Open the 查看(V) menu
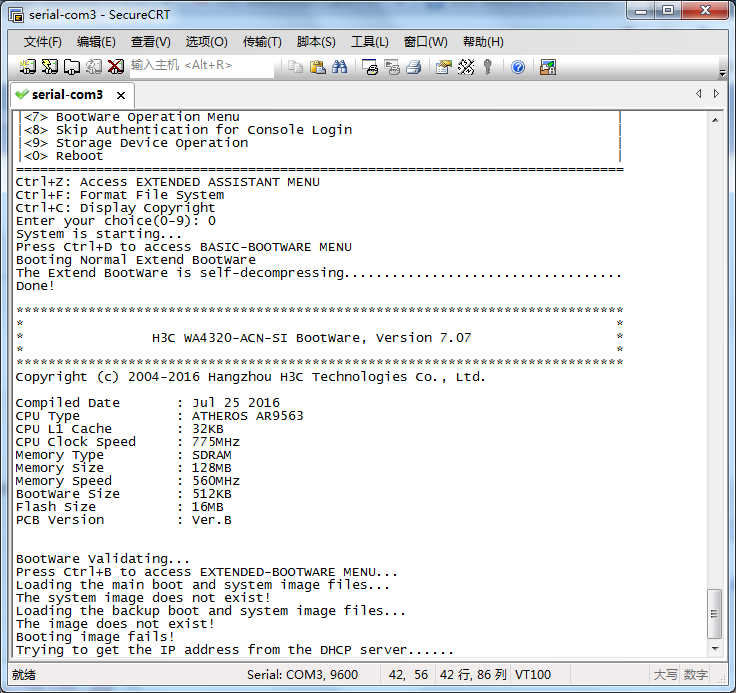Image resolution: width=736 pixels, height=693 pixels. coord(151,42)
